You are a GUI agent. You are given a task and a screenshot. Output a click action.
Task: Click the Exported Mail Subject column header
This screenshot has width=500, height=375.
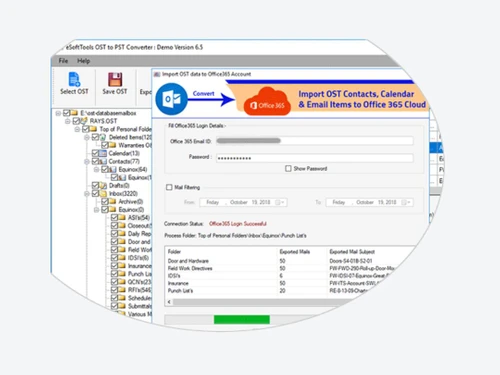(x=352, y=252)
